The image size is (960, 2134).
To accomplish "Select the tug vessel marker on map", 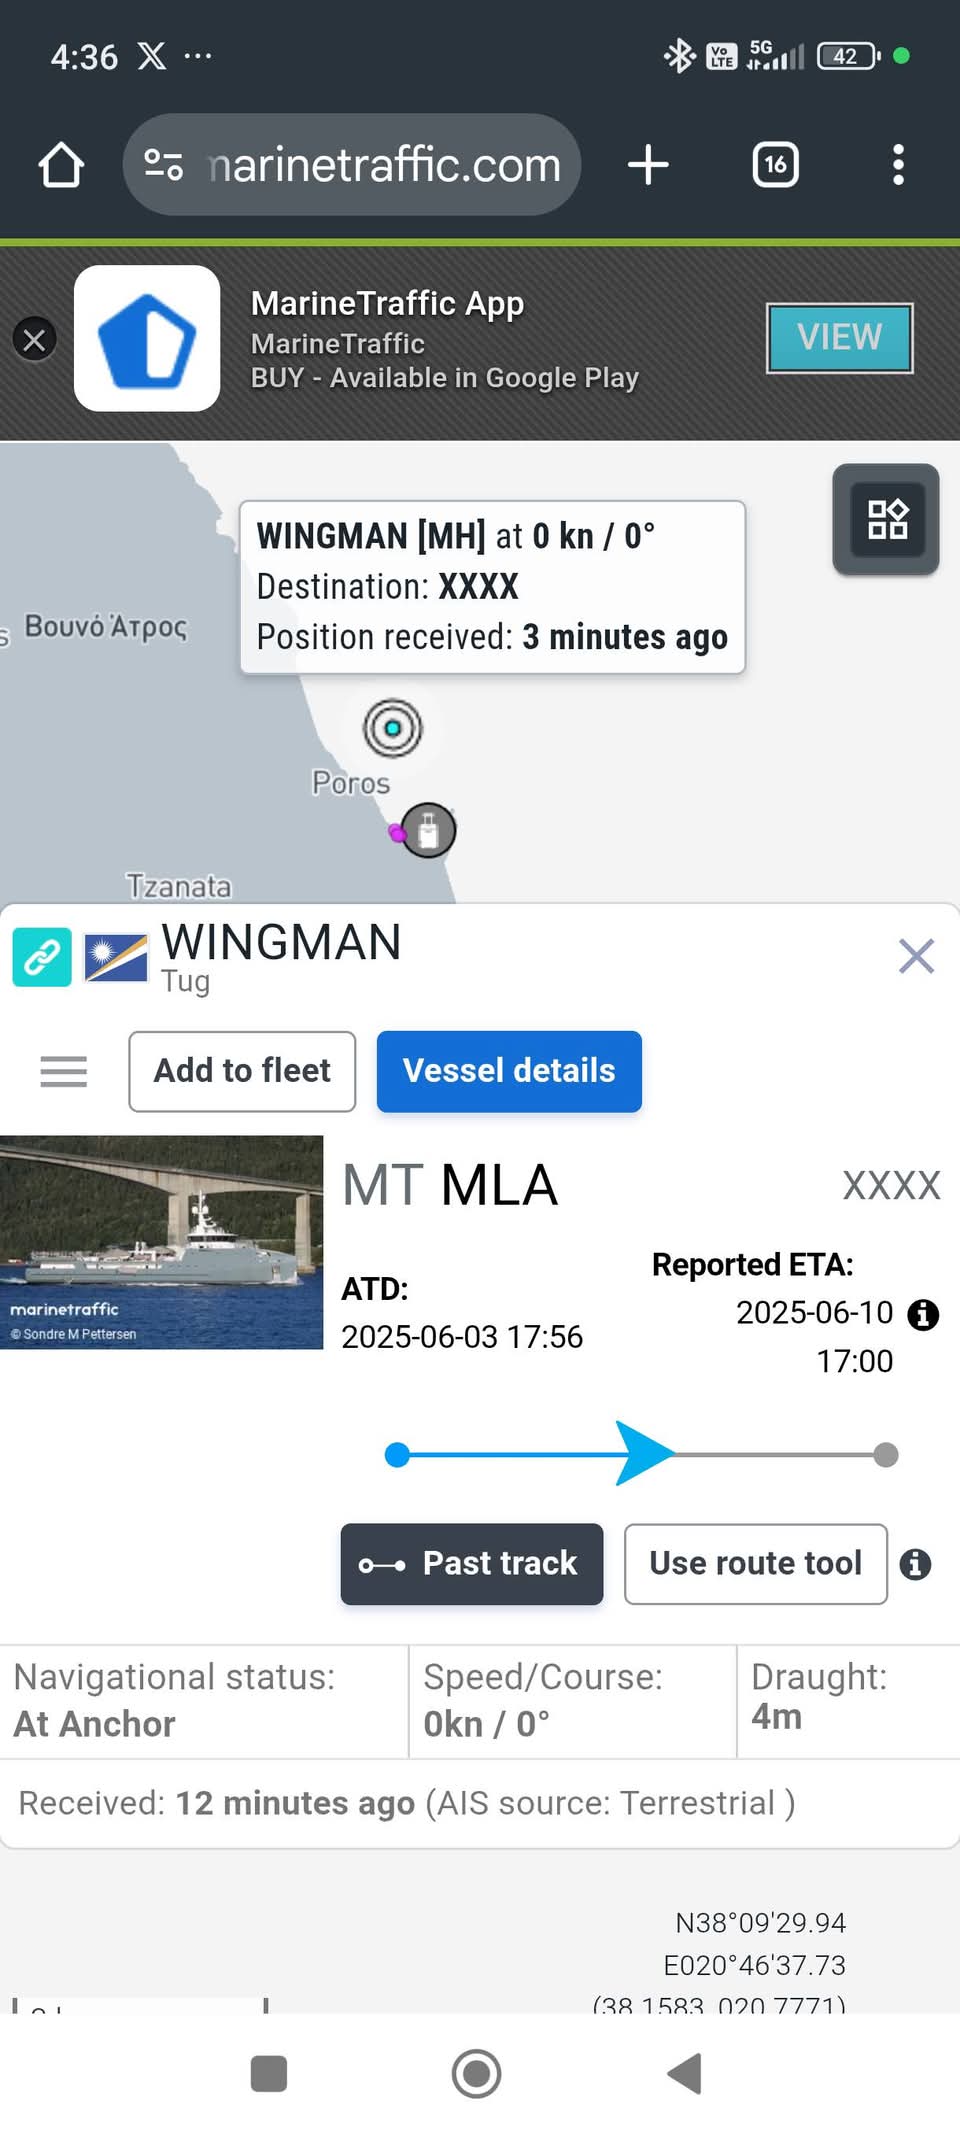I will (x=429, y=830).
